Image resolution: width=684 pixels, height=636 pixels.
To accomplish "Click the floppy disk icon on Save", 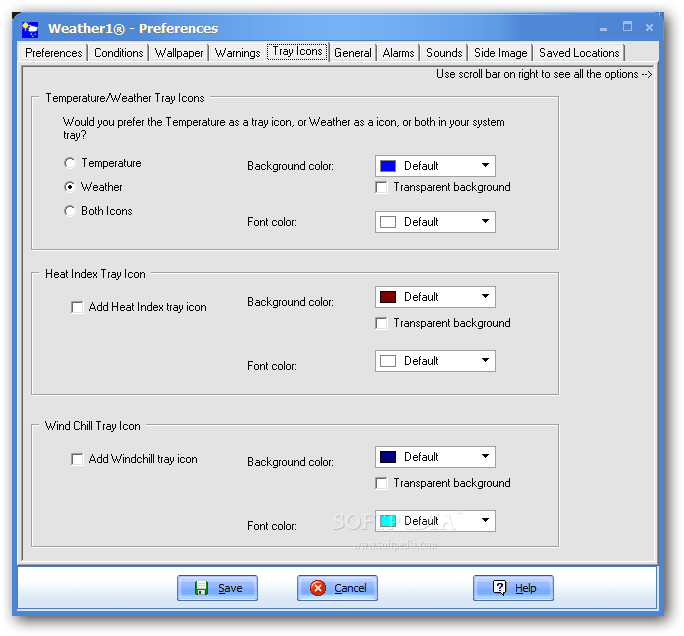I will (201, 588).
